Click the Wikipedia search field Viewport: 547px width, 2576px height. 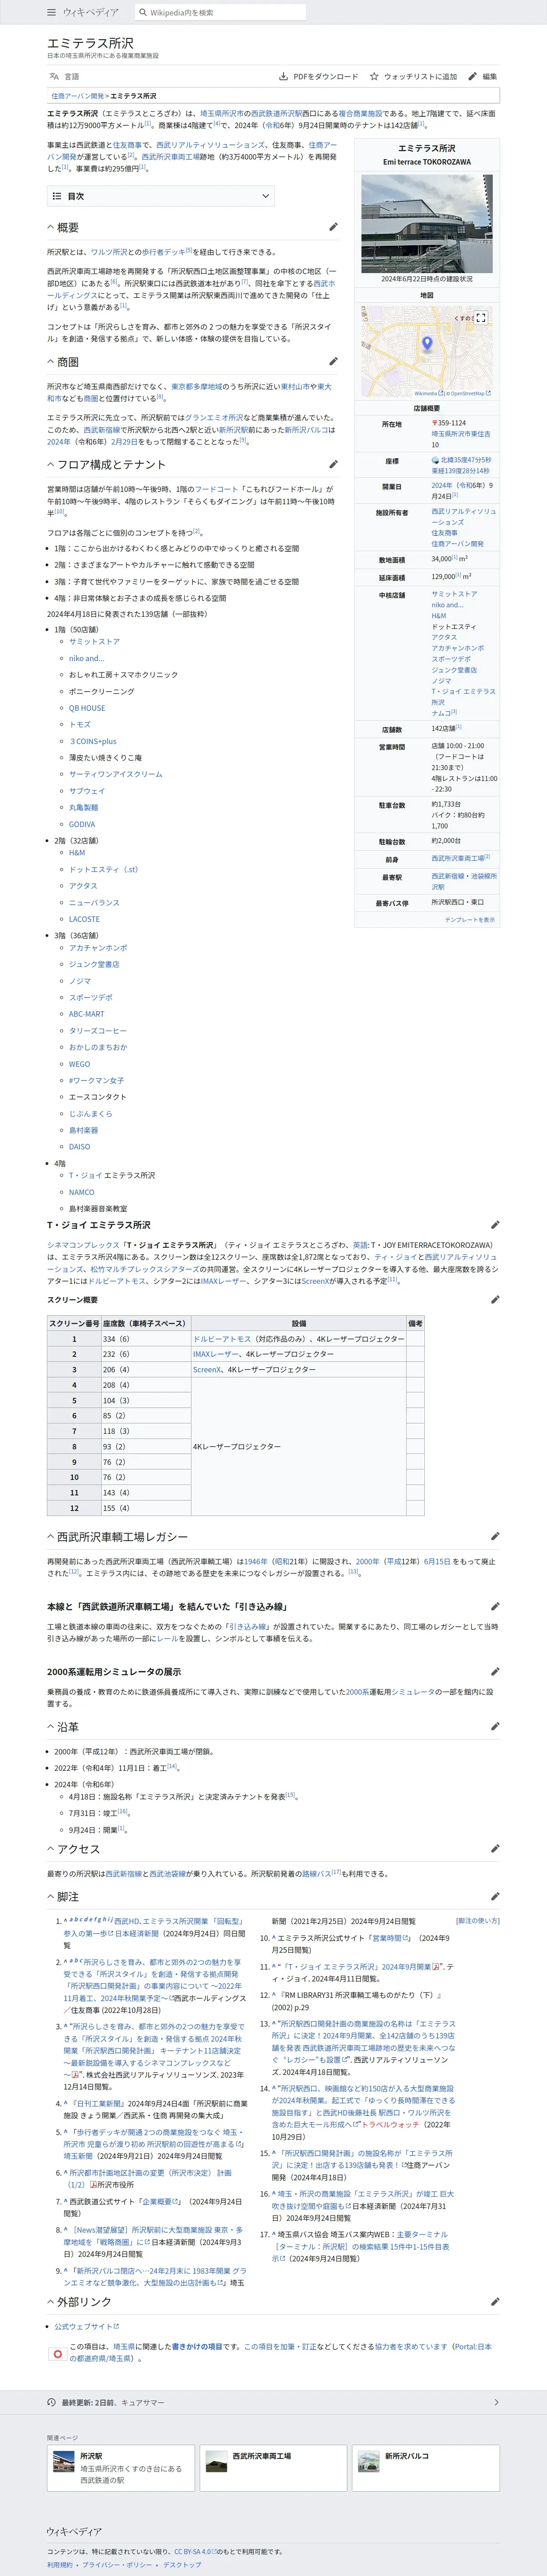pyautogui.click(x=221, y=12)
